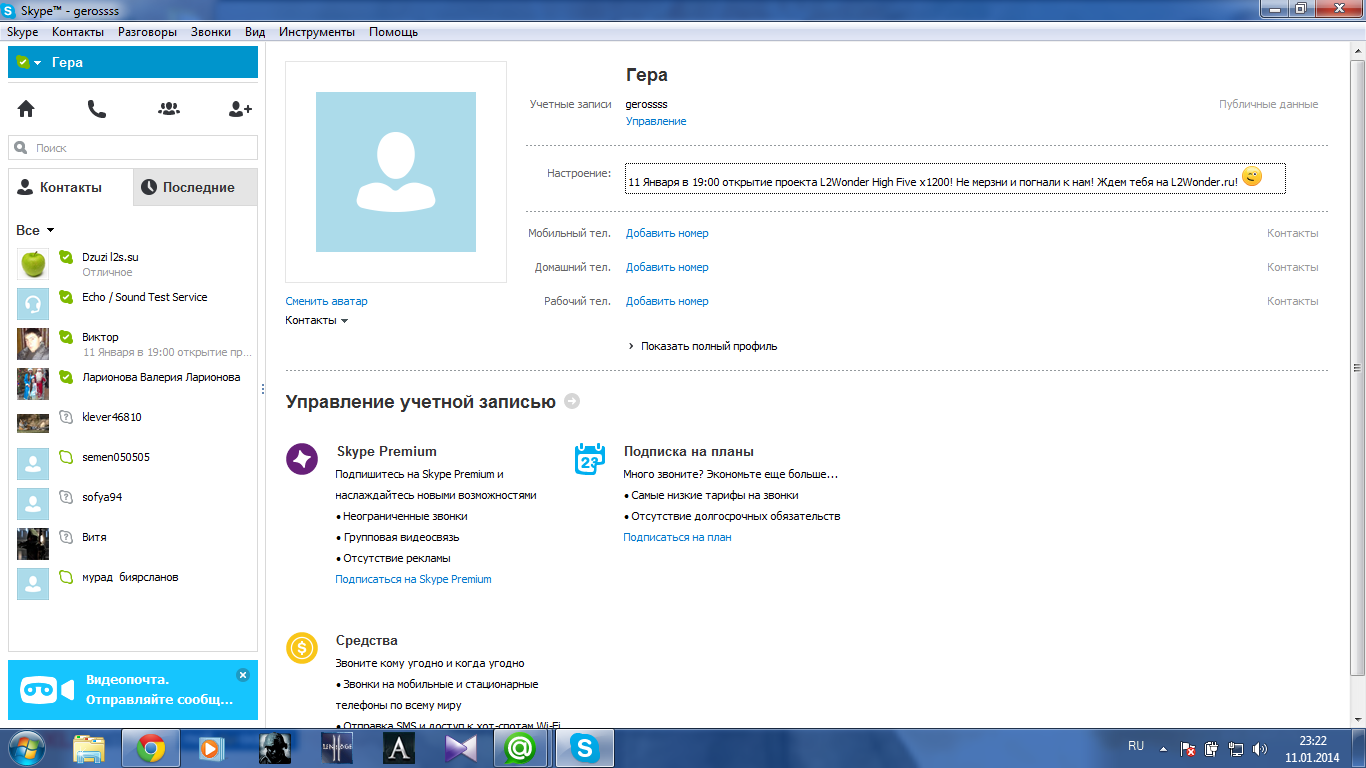
Task: Click arrow next to Управление учетной записью
Action: (572, 401)
